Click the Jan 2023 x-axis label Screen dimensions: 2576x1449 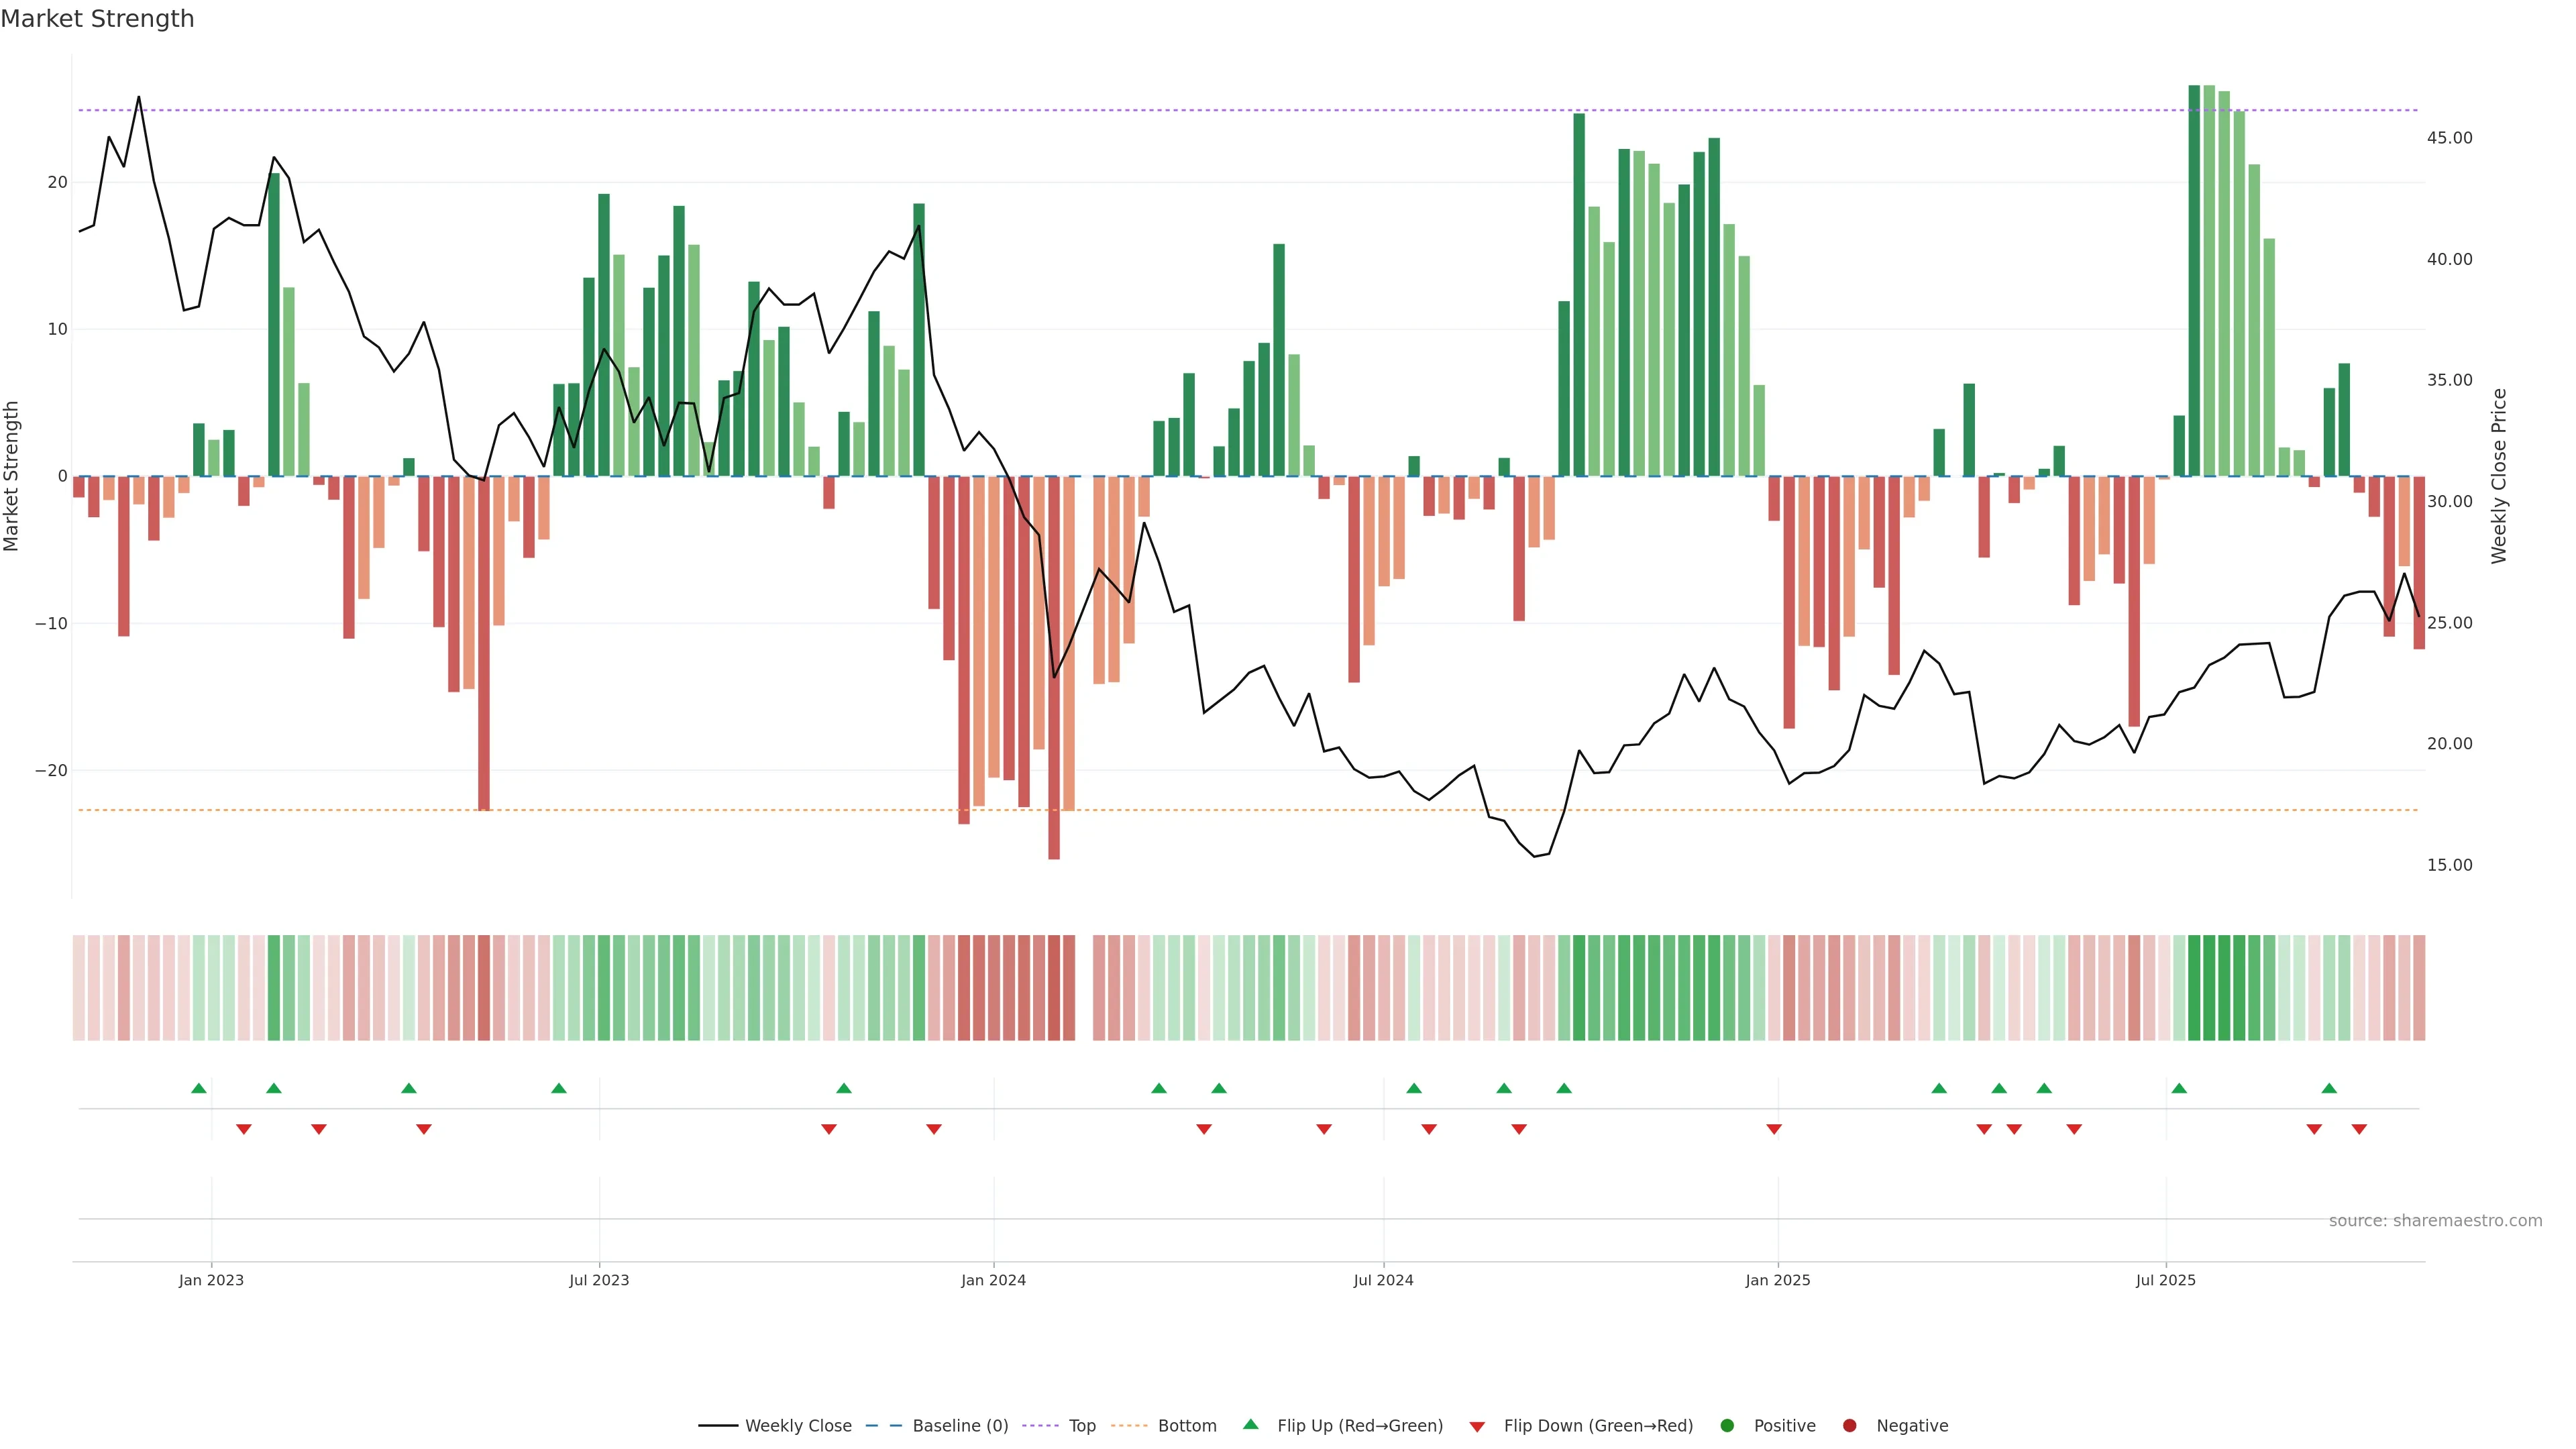211,1280
